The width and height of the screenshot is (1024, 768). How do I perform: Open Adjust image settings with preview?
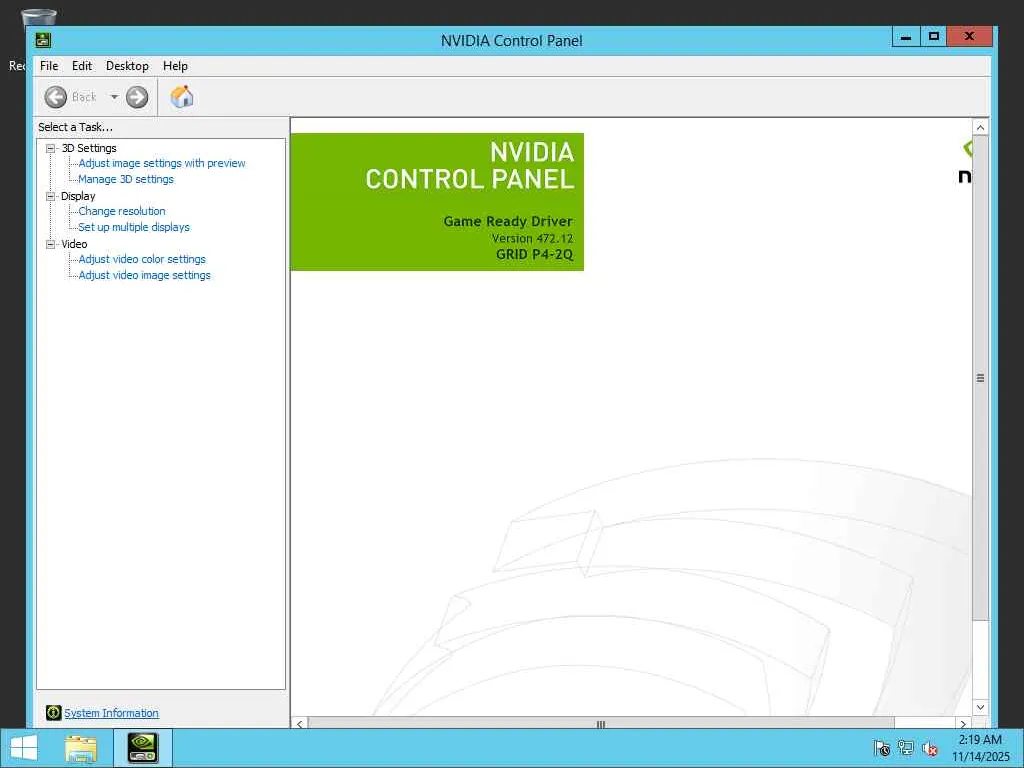coord(162,163)
